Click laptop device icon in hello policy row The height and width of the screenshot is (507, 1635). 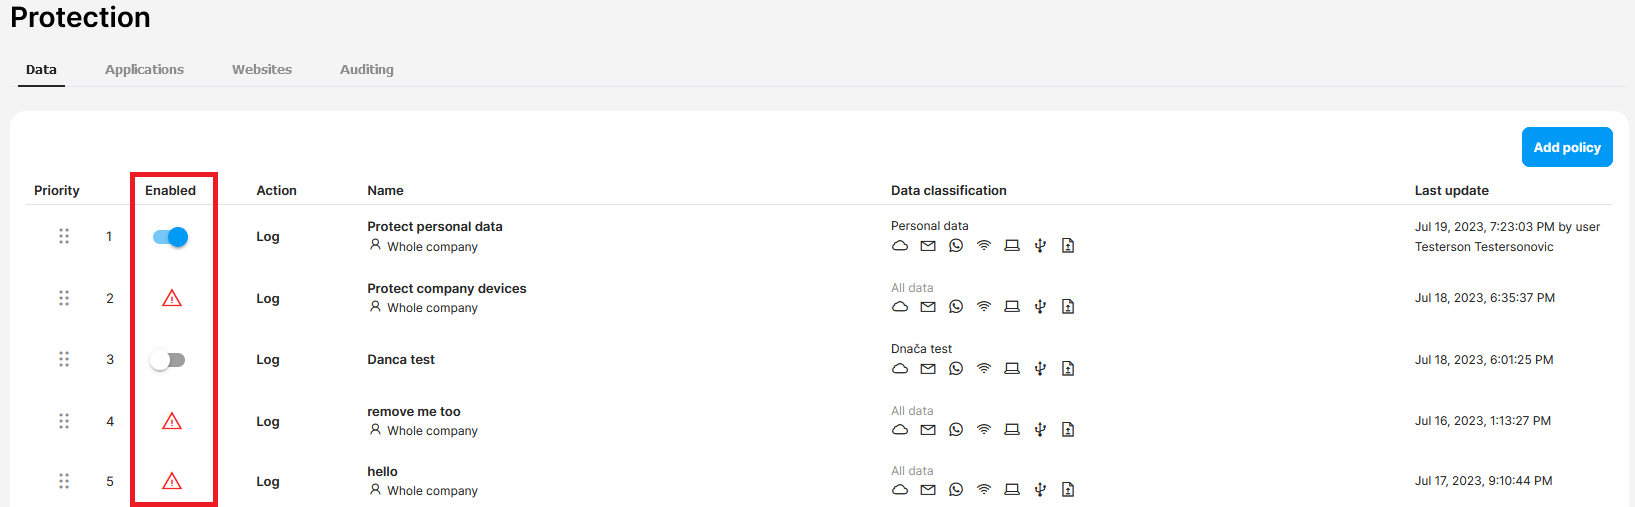[1012, 490]
